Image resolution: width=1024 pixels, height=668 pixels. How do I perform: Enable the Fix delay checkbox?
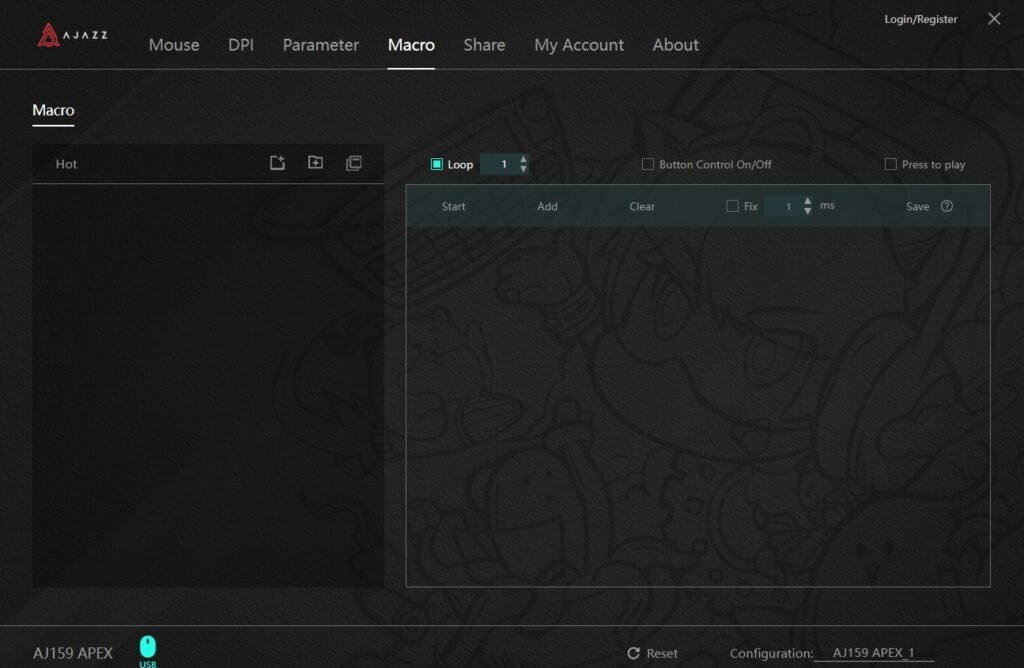(732, 206)
